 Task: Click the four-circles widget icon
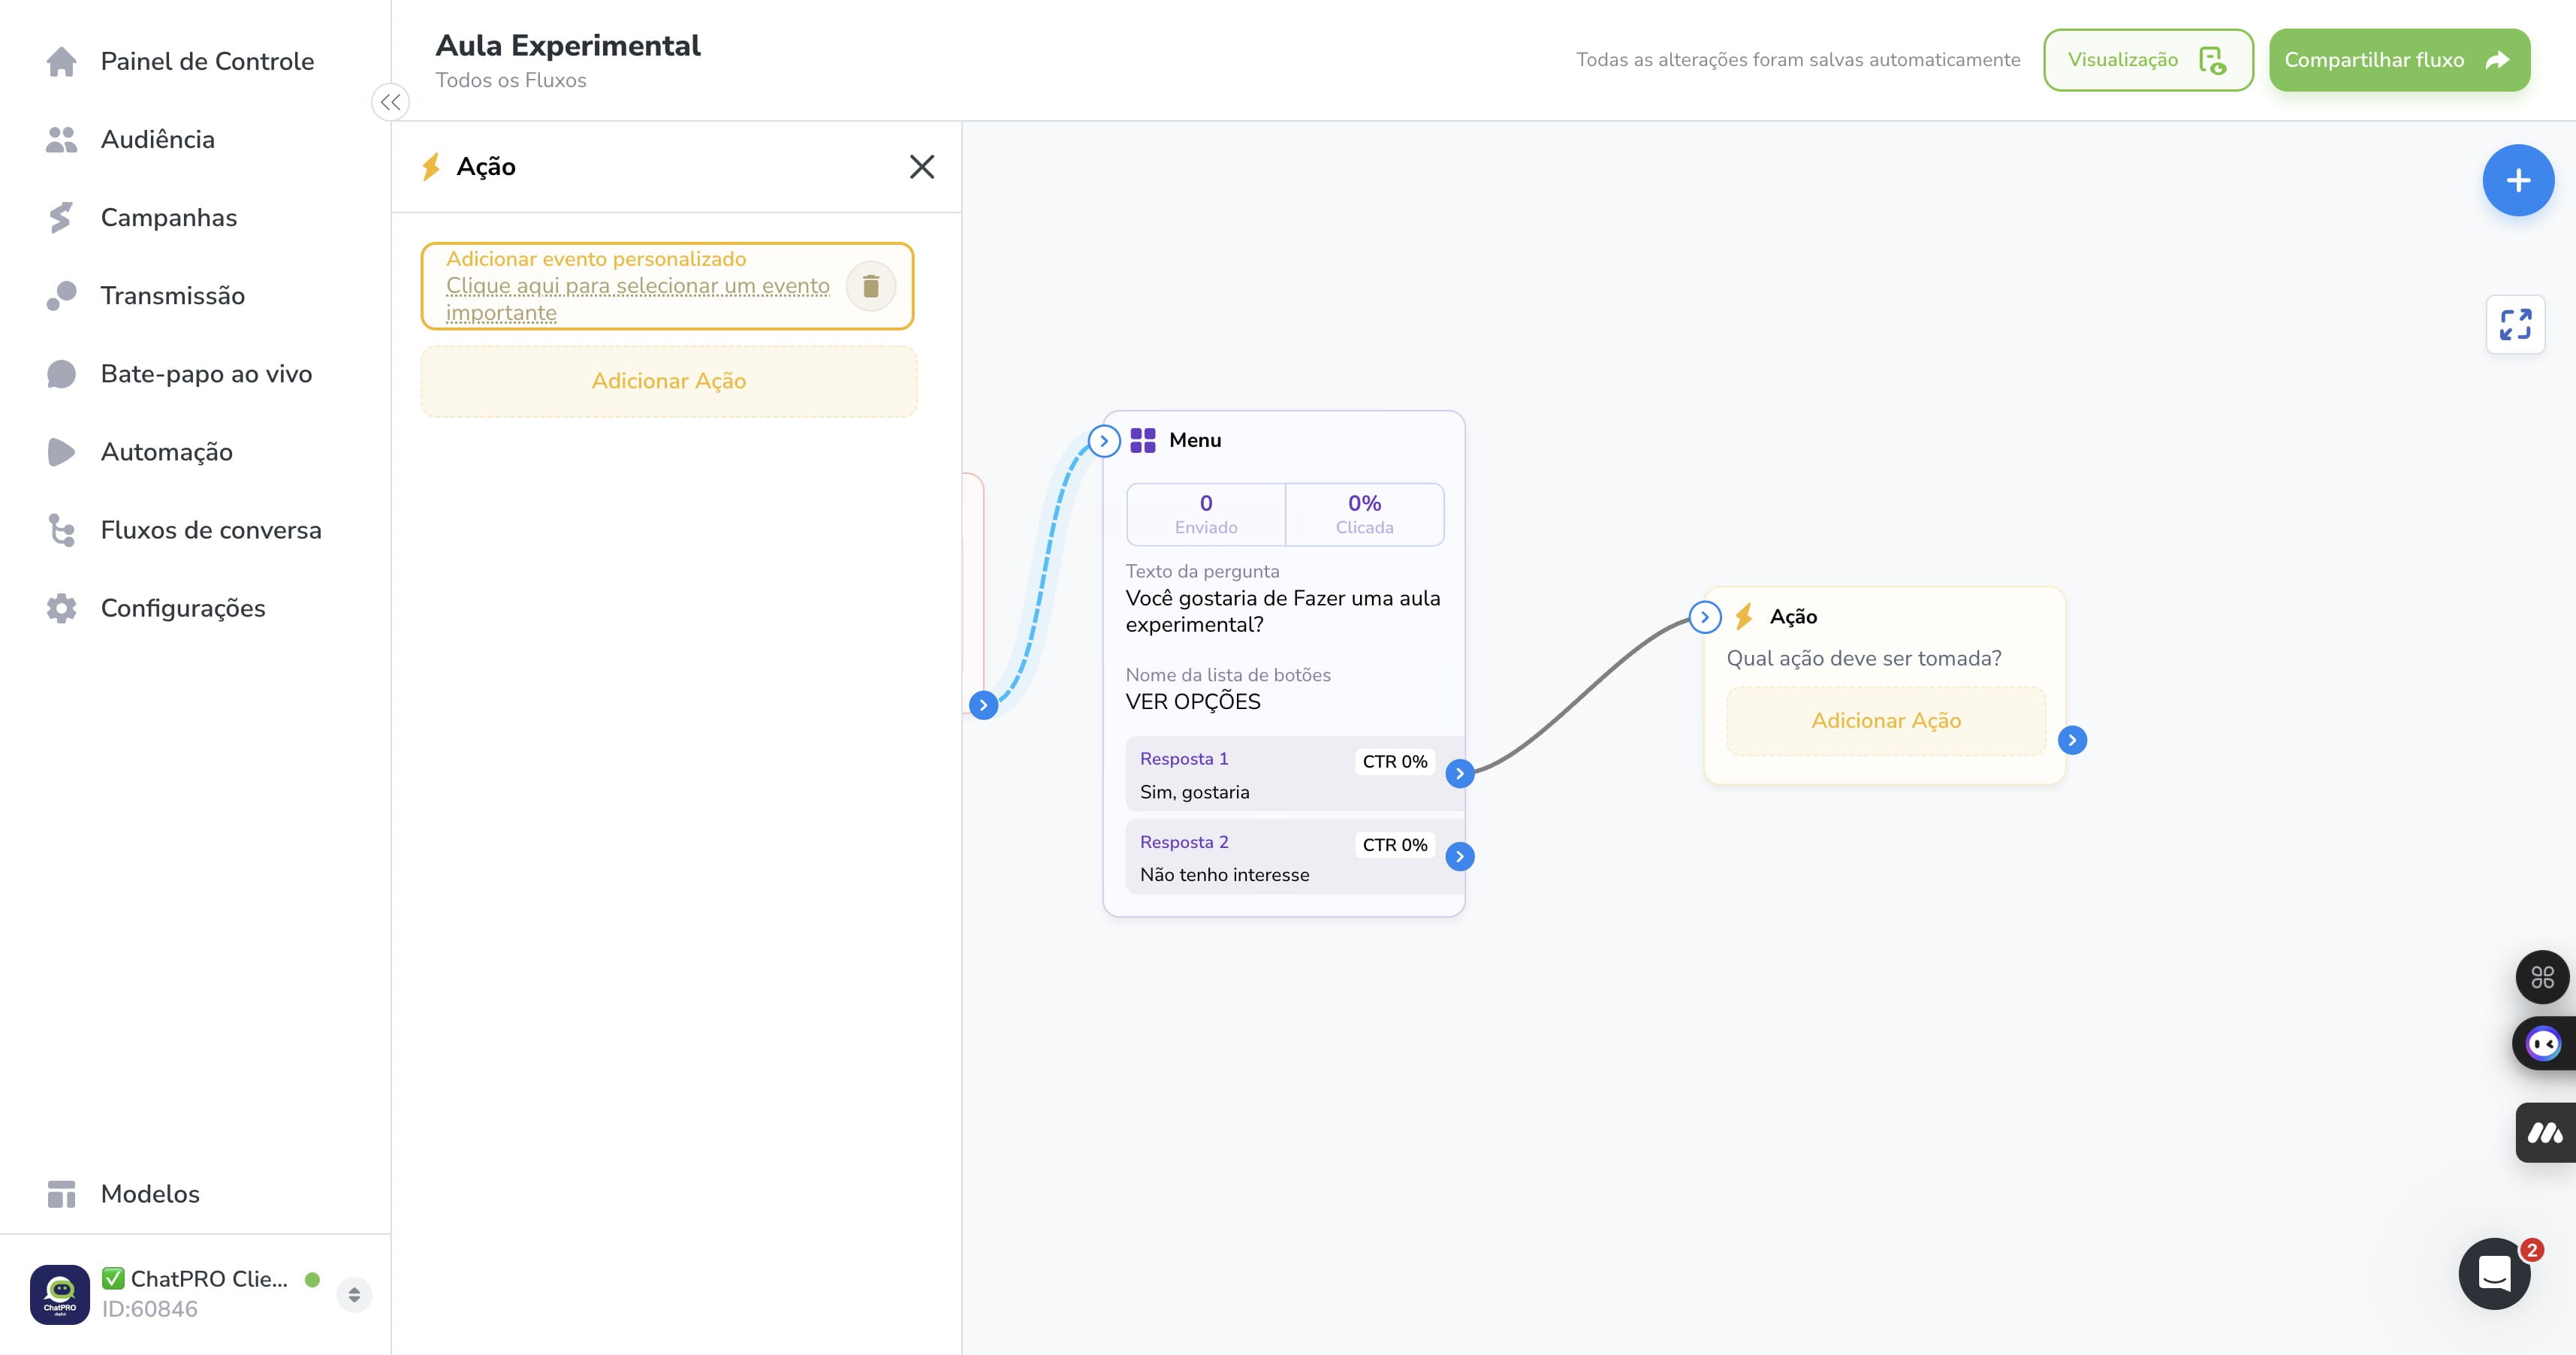(x=2542, y=977)
